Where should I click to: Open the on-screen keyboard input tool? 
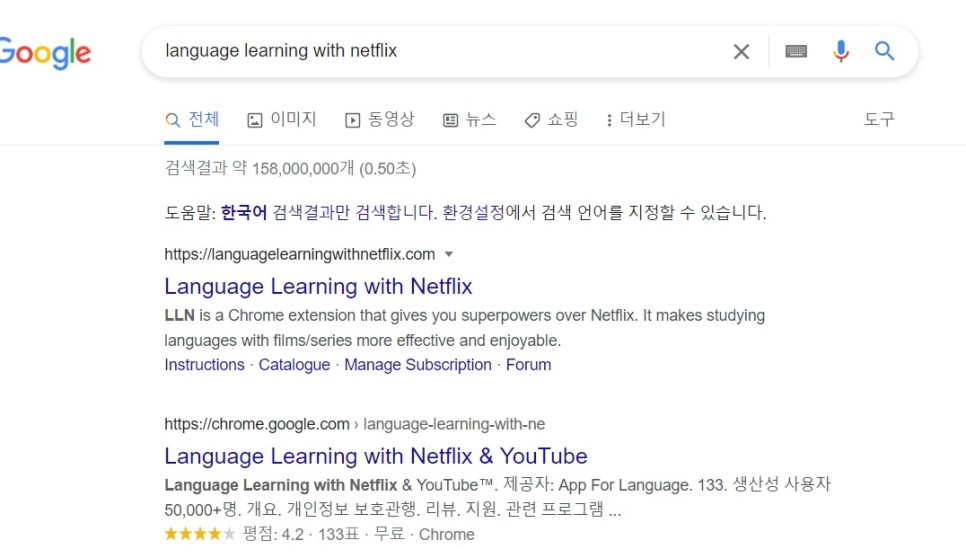796,51
